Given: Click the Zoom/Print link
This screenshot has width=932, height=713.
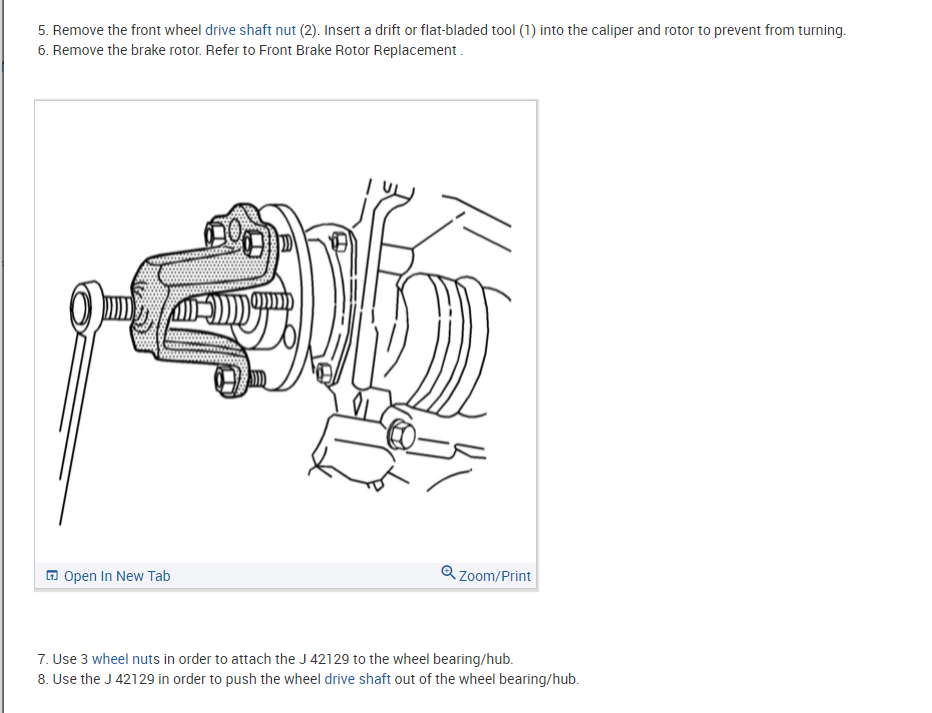Looking at the screenshot, I should 486,575.
